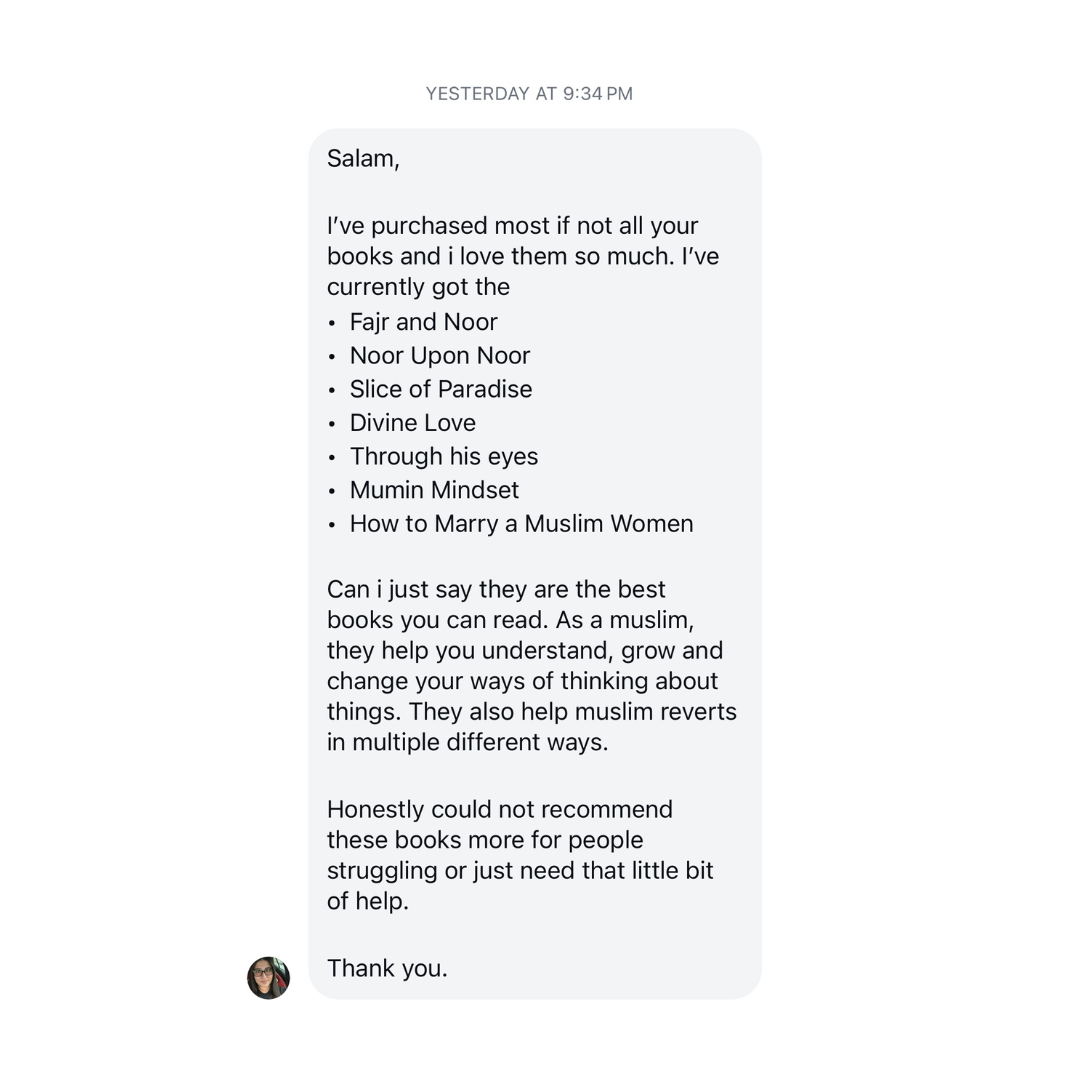The height and width of the screenshot is (1080, 1080).
Task: Click the "currently got the" text line
Action: pyautogui.click(x=418, y=287)
